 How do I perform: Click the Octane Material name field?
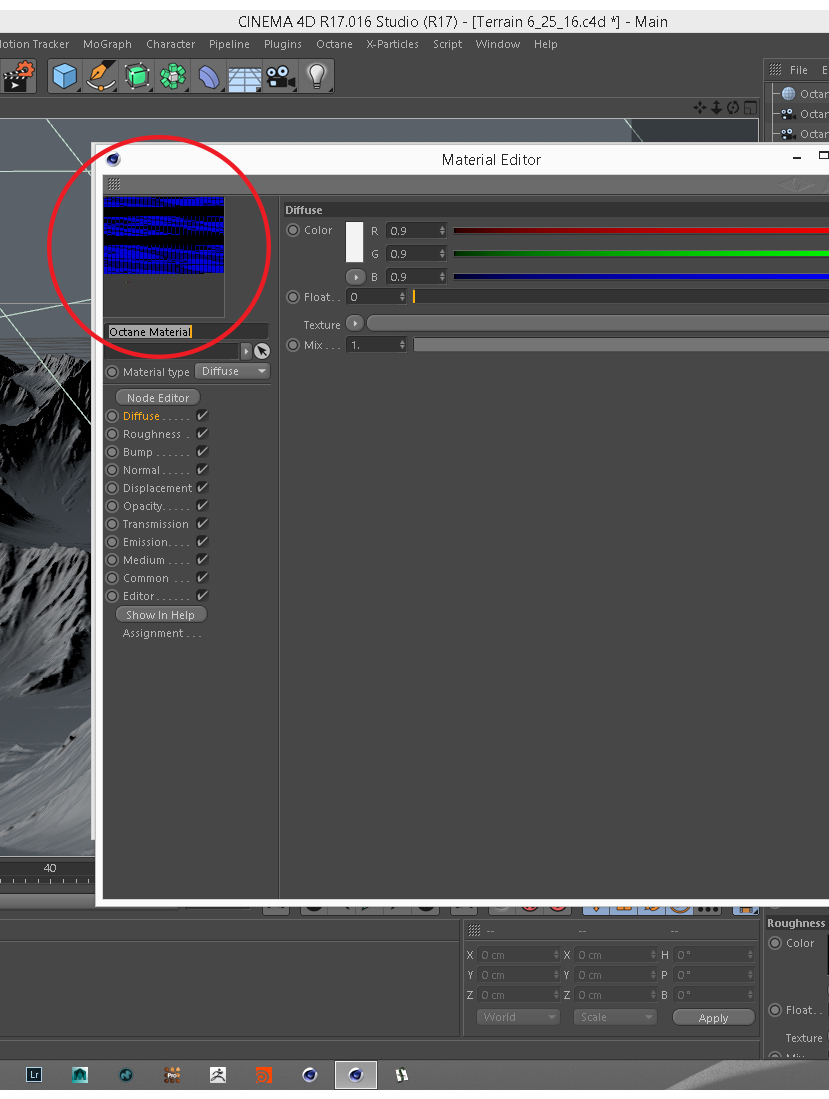(186, 332)
